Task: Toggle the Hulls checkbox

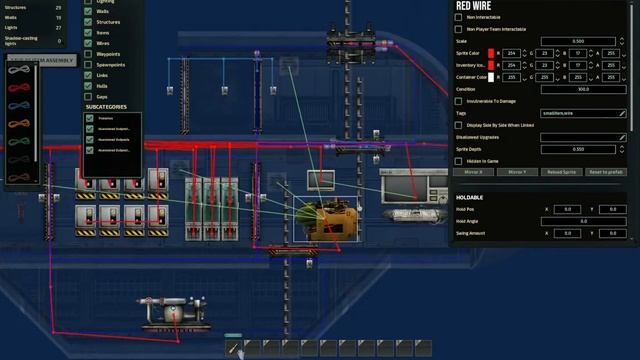Action: click(x=88, y=86)
